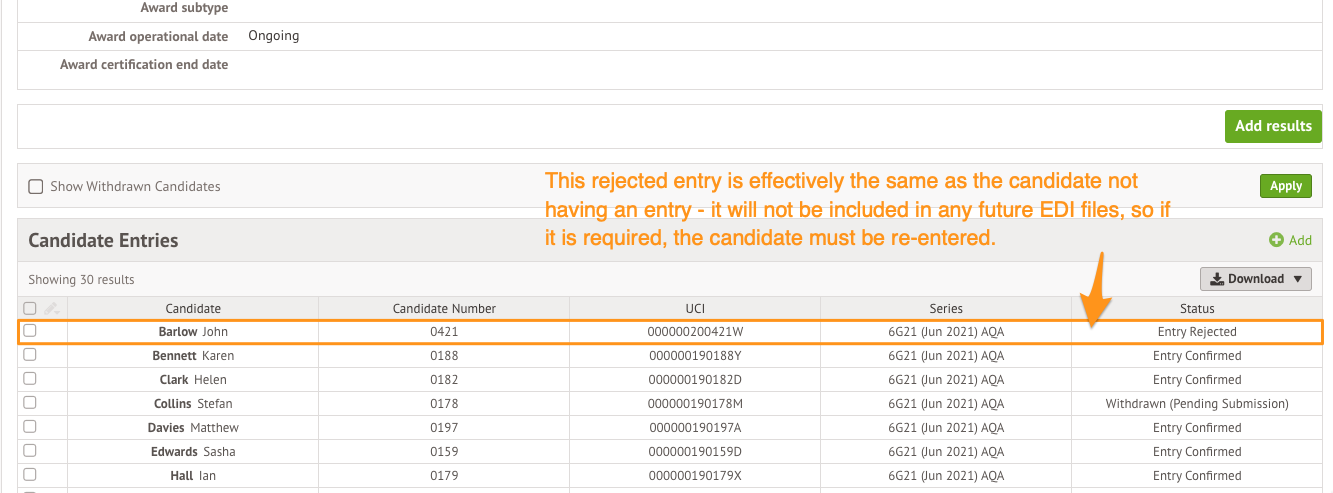Click the Series column header

[946, 309]
